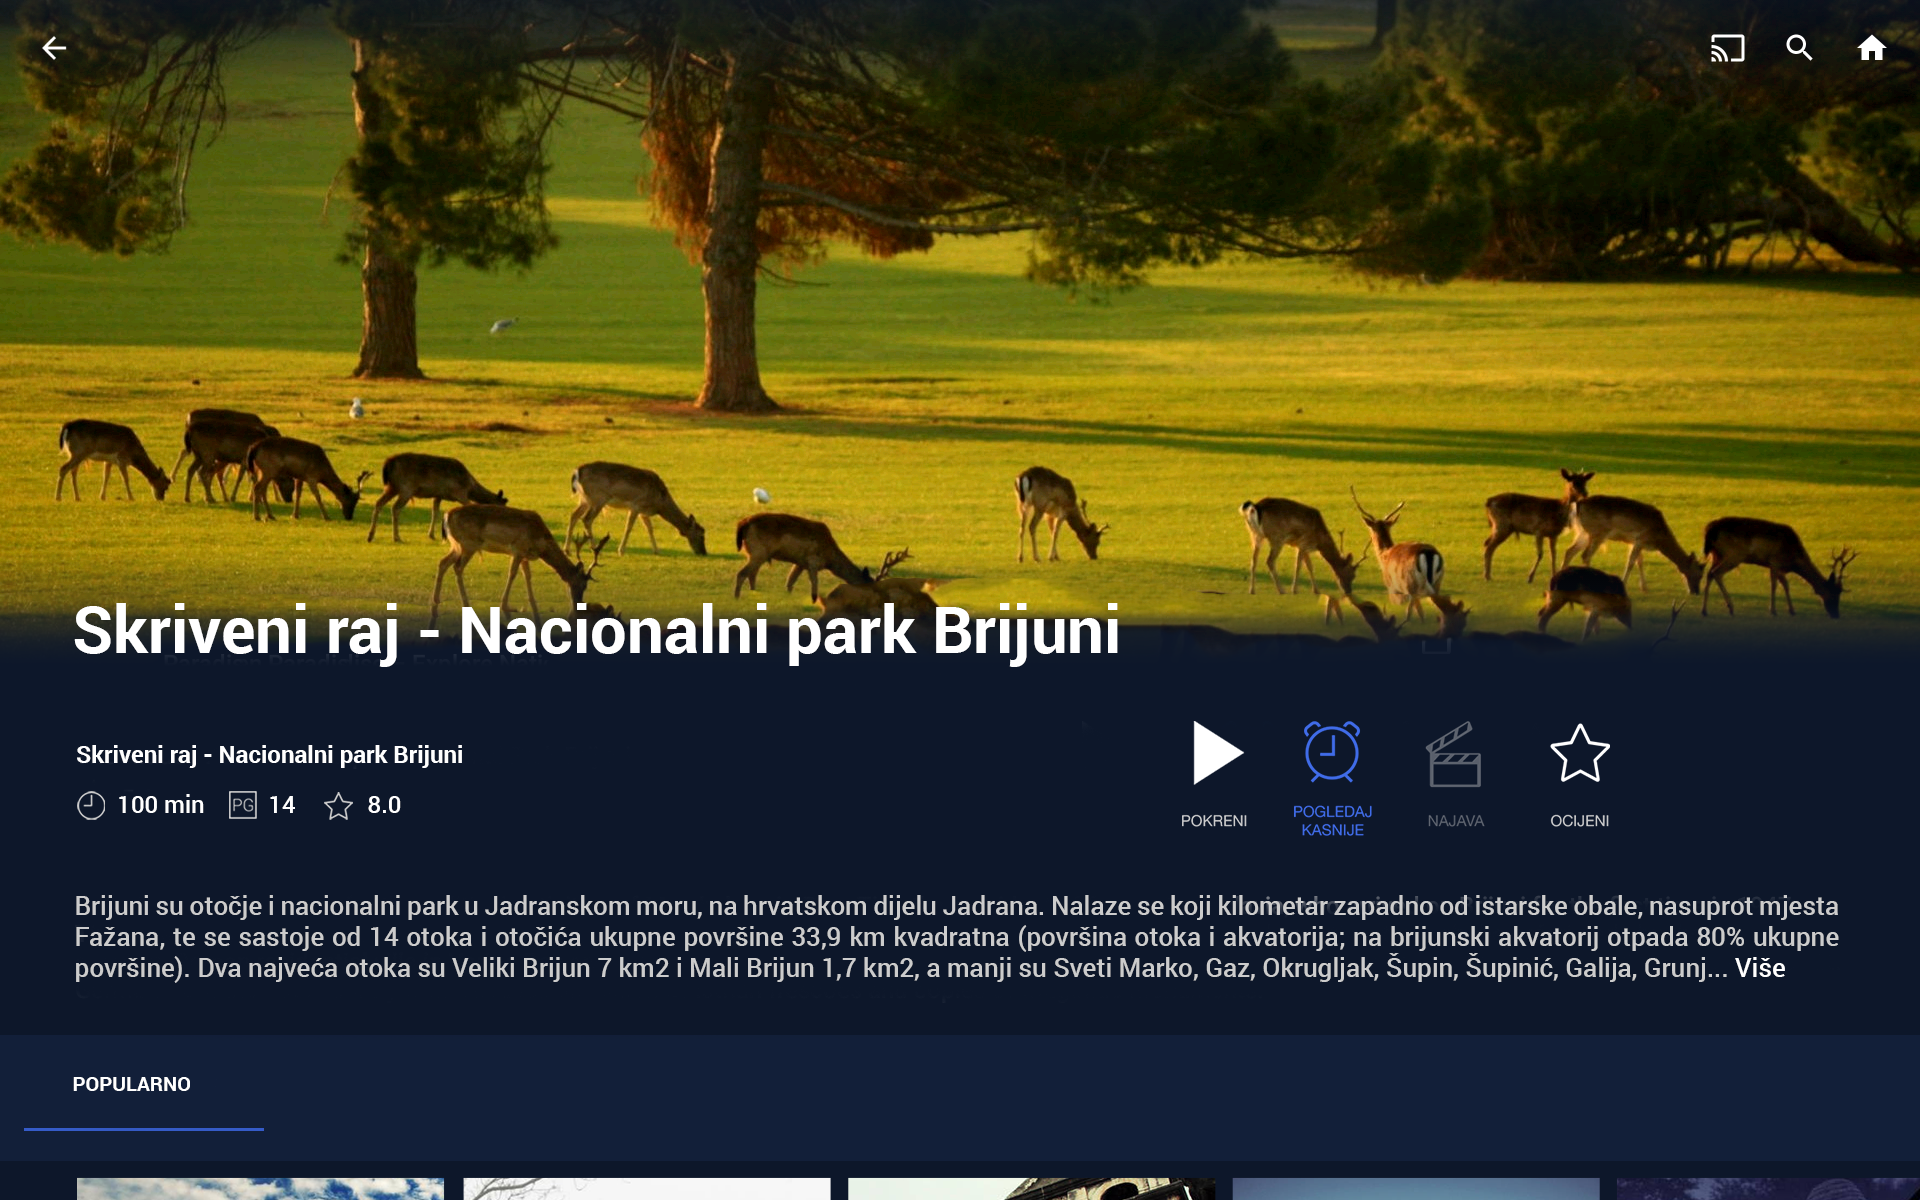Go to Home via house icon
Viewport: 1920px width, 1200px height.
coord(1871,48)
